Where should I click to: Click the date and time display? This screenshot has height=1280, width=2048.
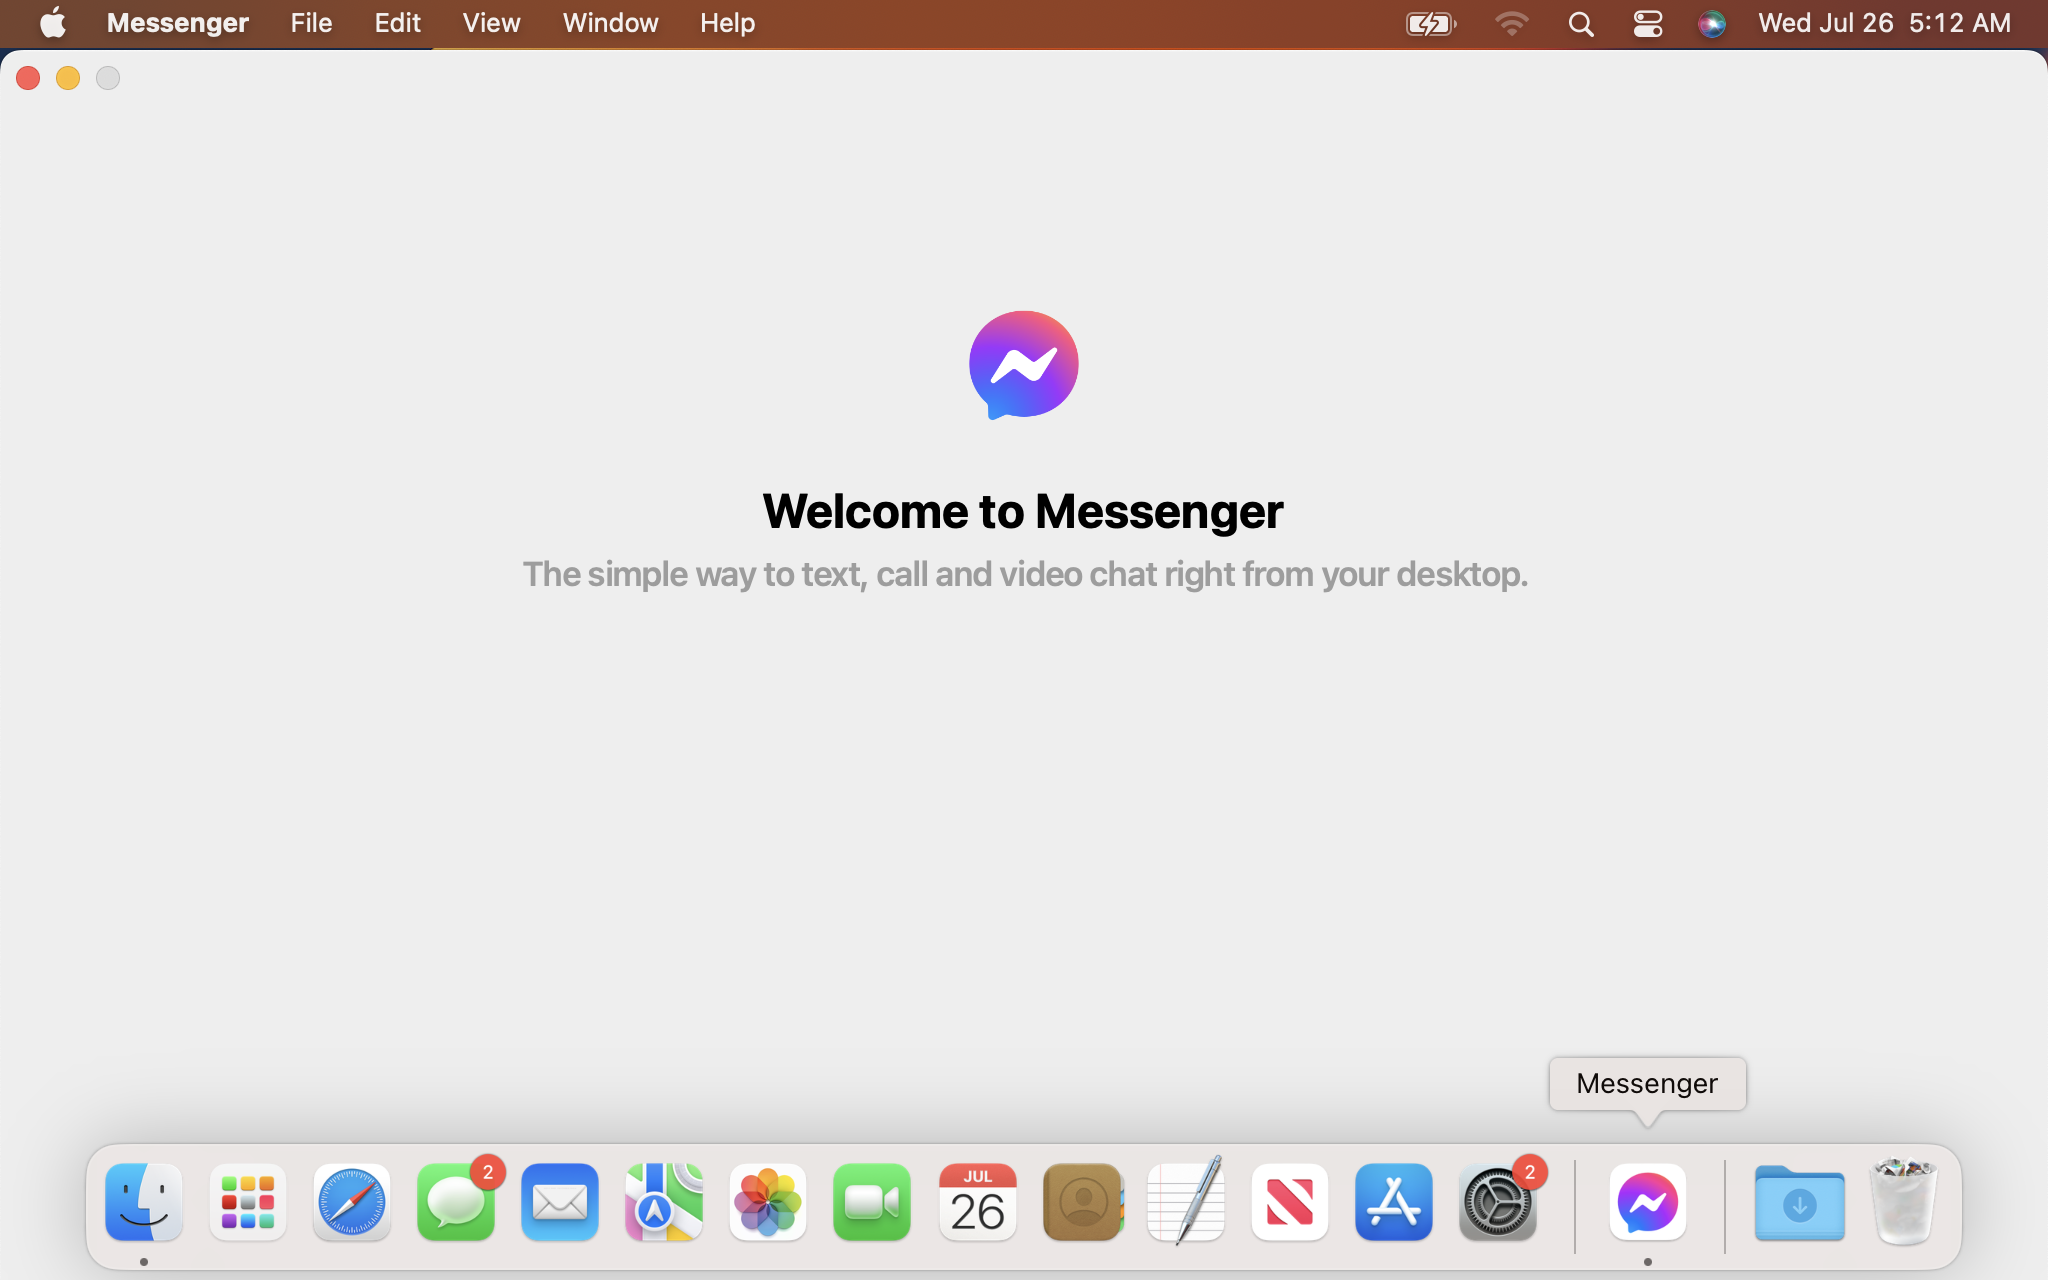[x=1884, y=23]
